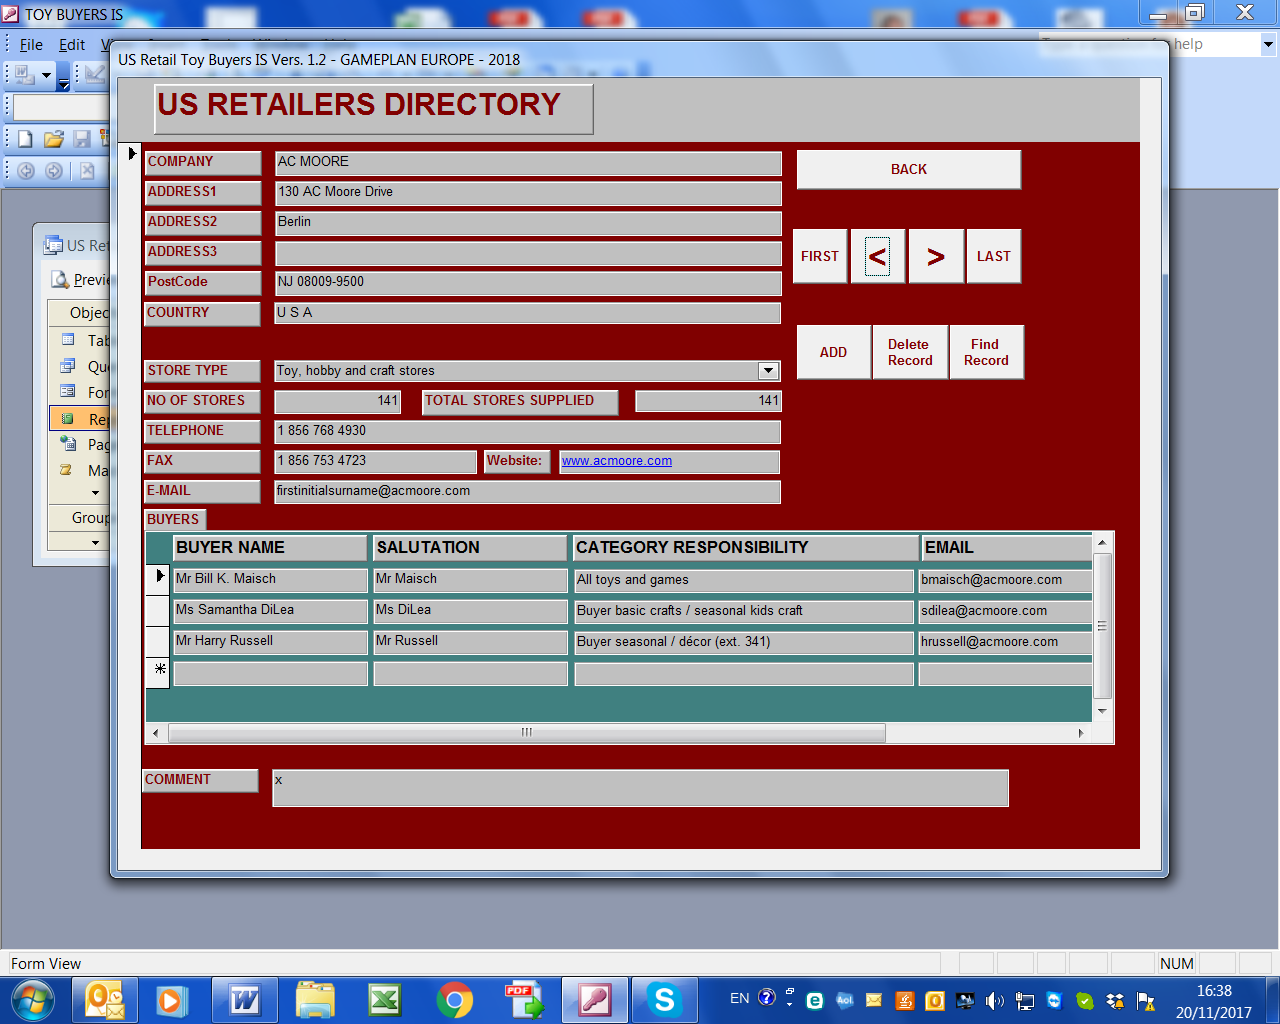The width and height of the screenshot is (1280, 1024).
Task: Select Pages object in database window
Action: (84, 444)
